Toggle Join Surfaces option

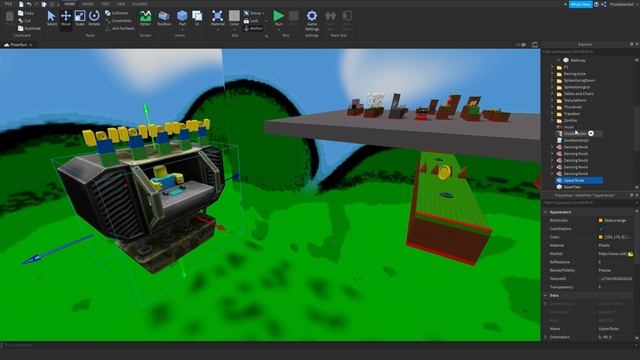(120, 28)
